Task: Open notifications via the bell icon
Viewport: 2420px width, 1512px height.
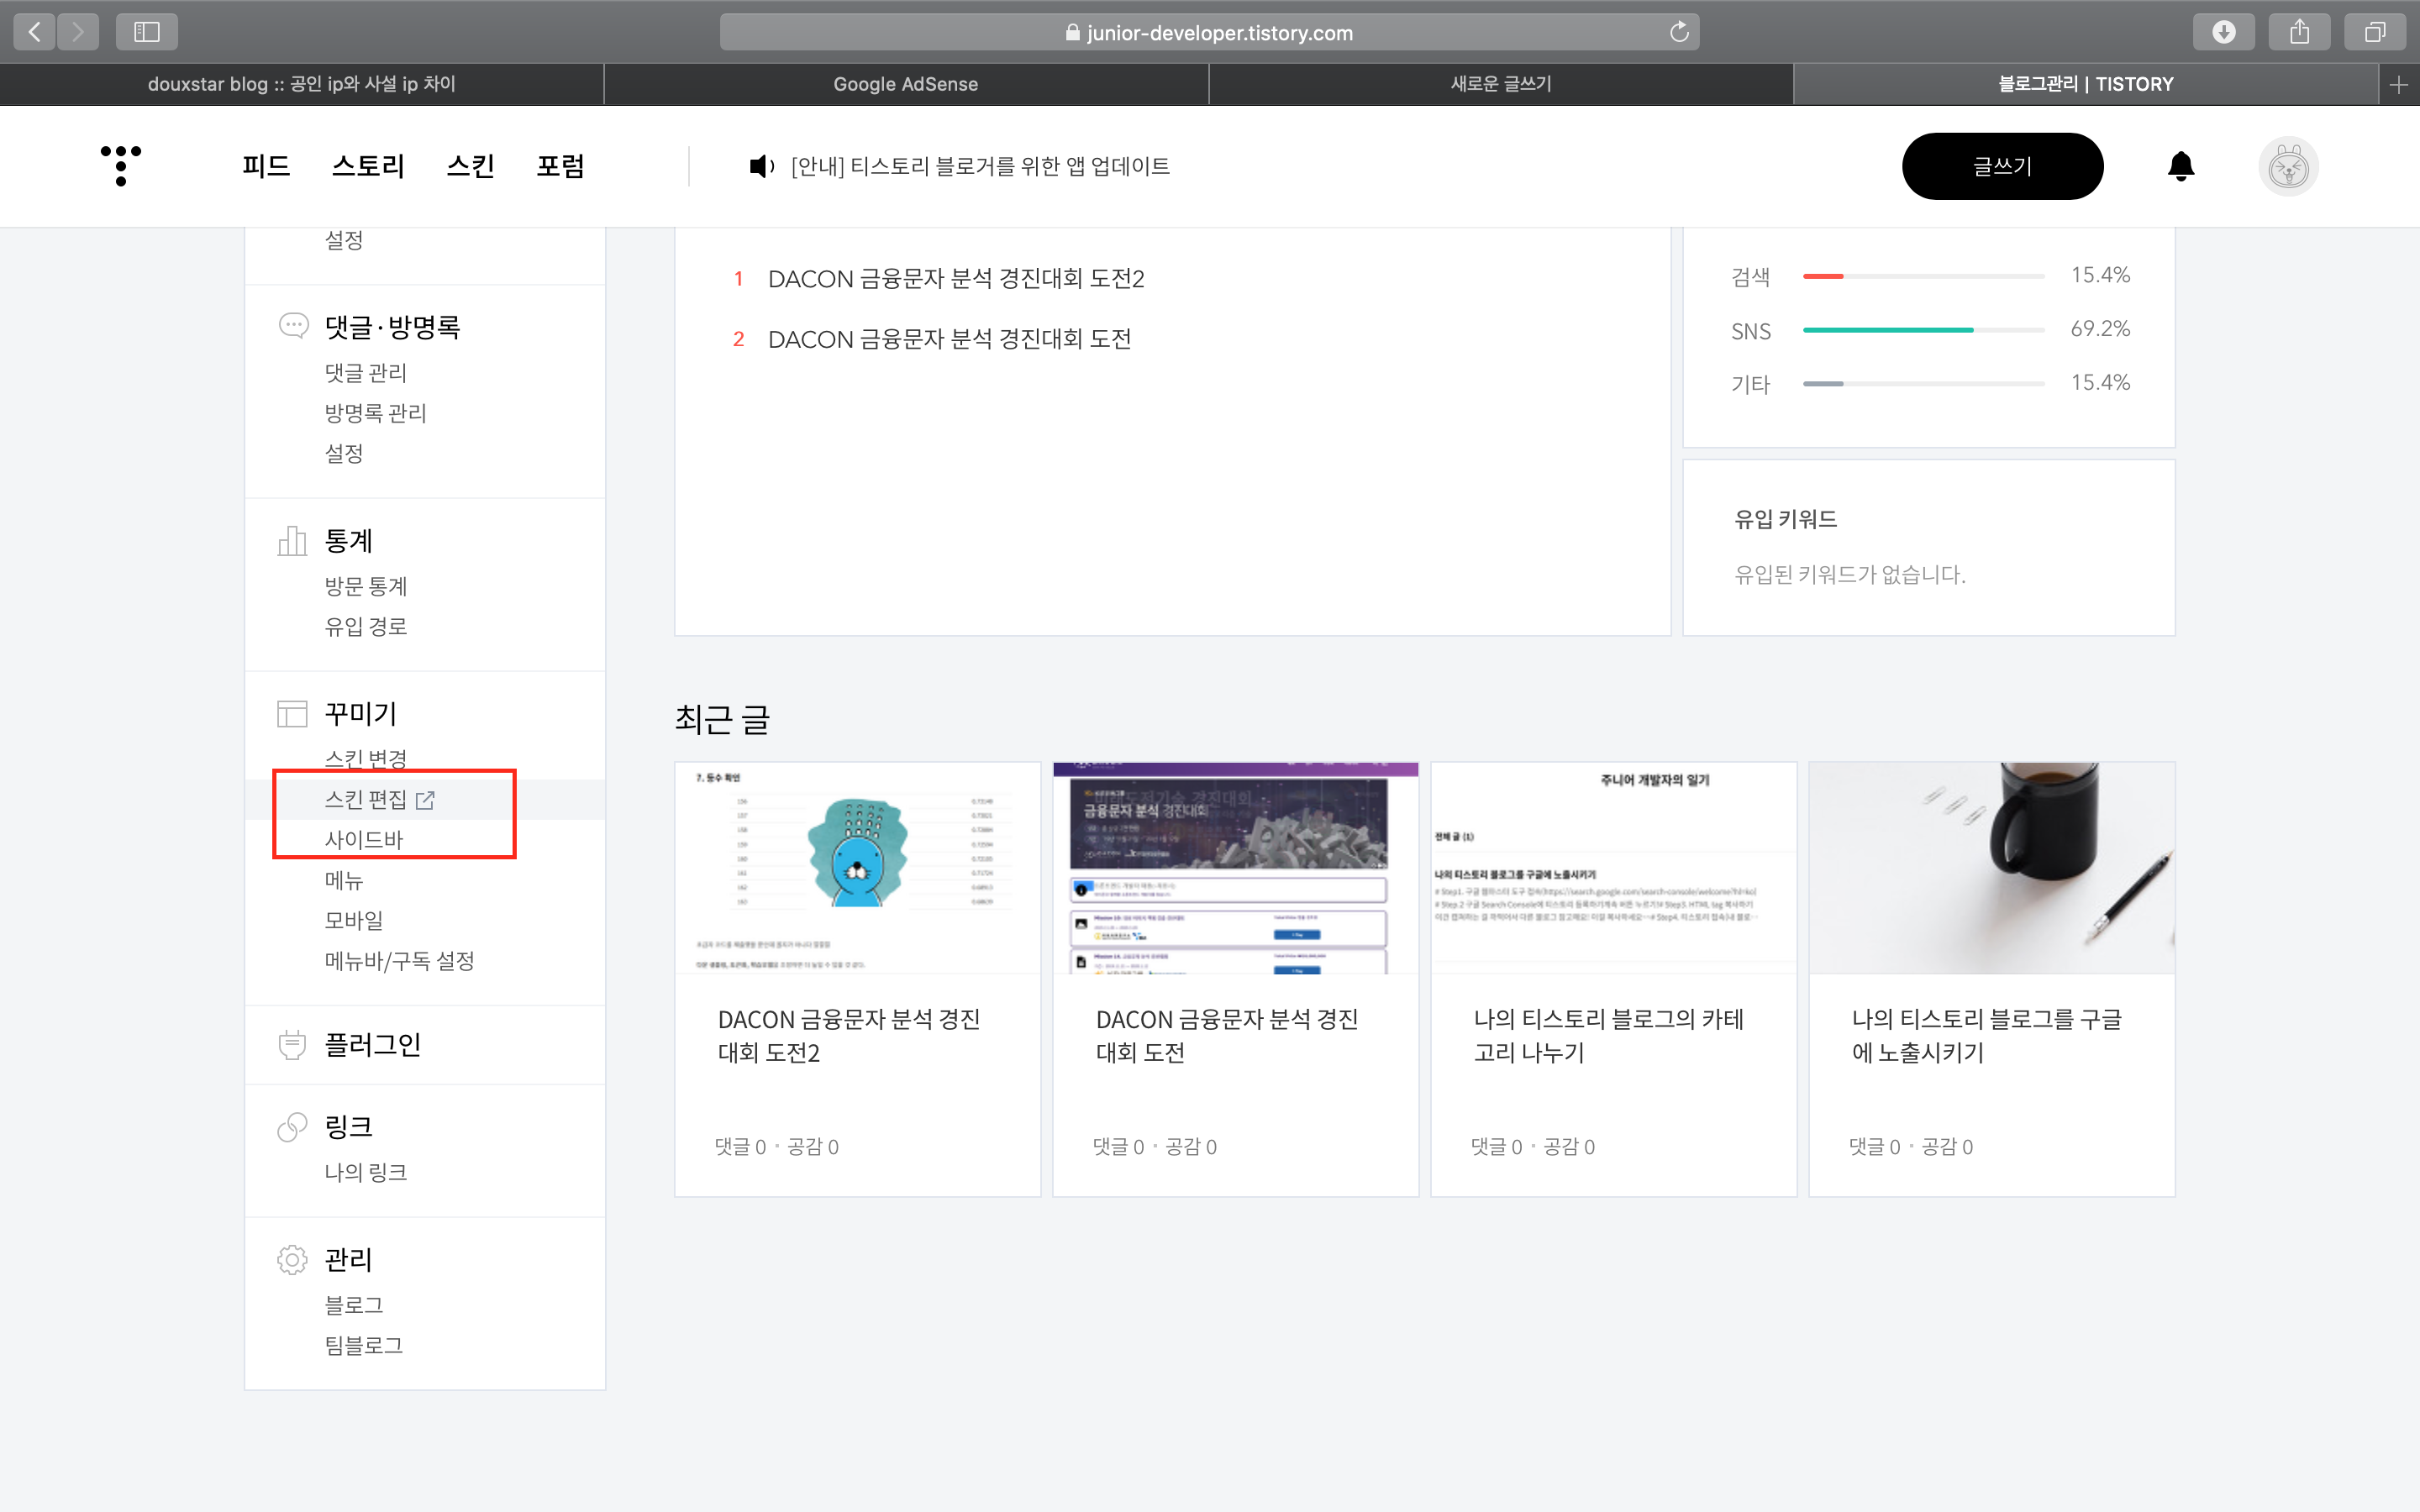Action: pos(2181,166)
